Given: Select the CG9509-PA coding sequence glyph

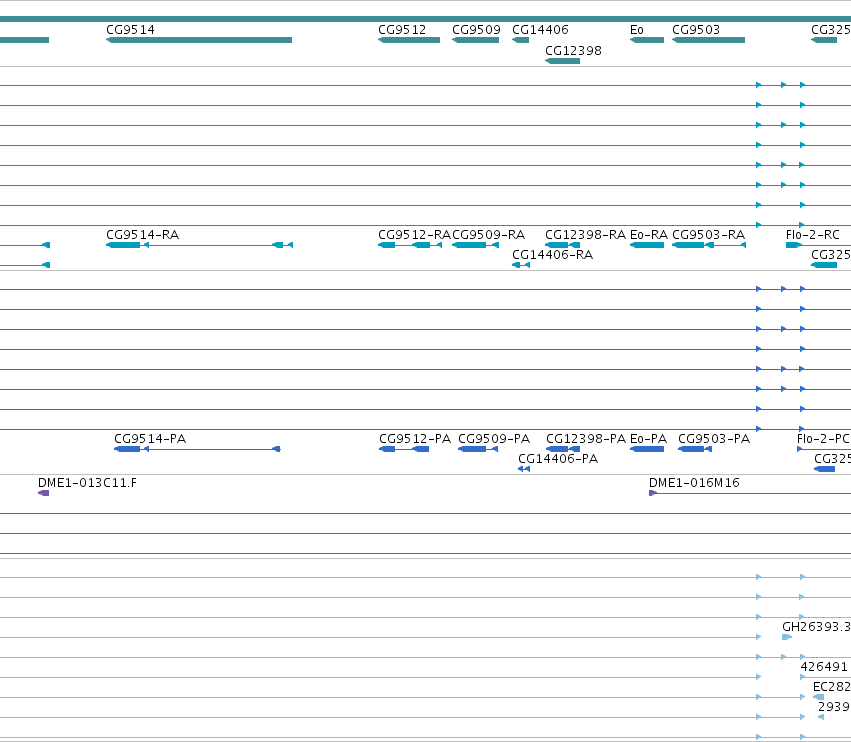Looking at the screenshot, I should [x=478, y=449].
